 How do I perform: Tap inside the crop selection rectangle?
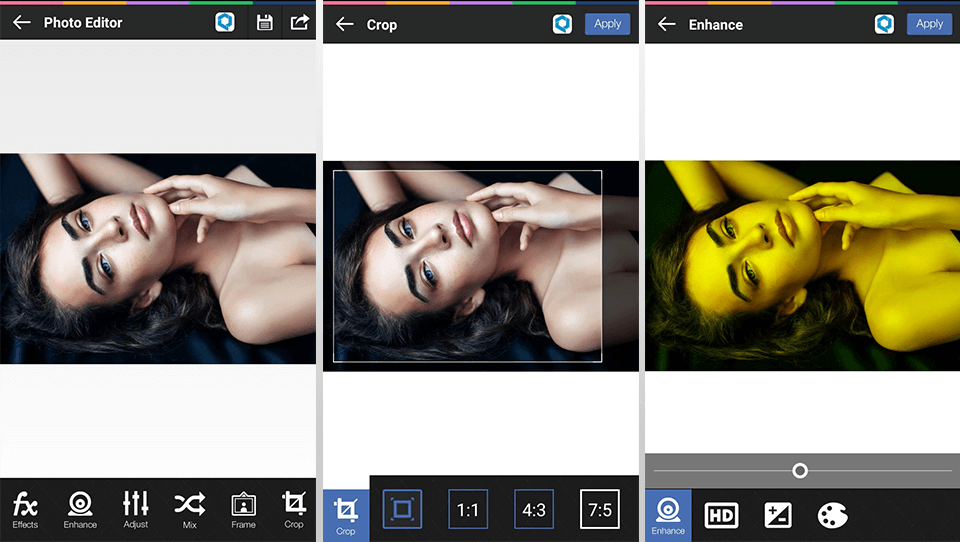(467, 266)
